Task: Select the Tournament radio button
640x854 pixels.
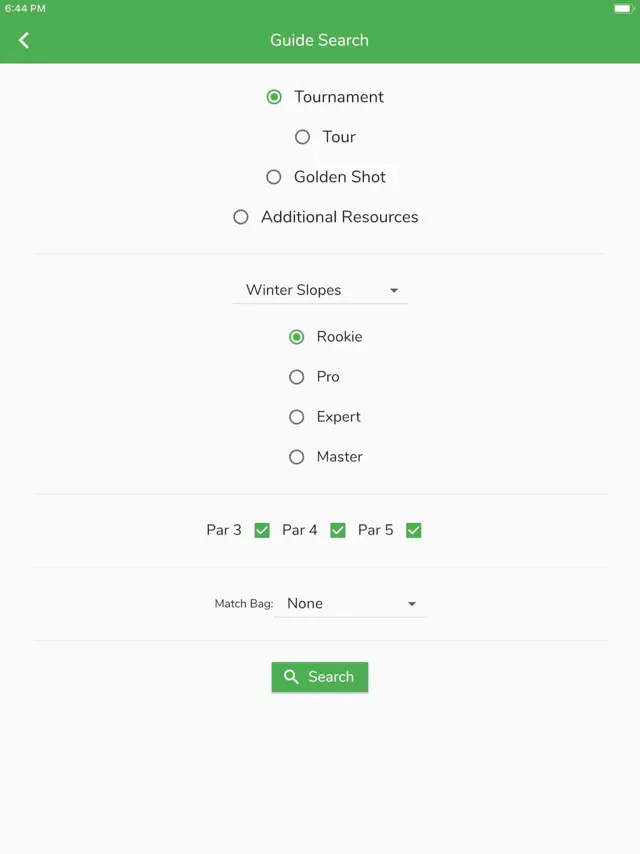Action: point(274,96)
